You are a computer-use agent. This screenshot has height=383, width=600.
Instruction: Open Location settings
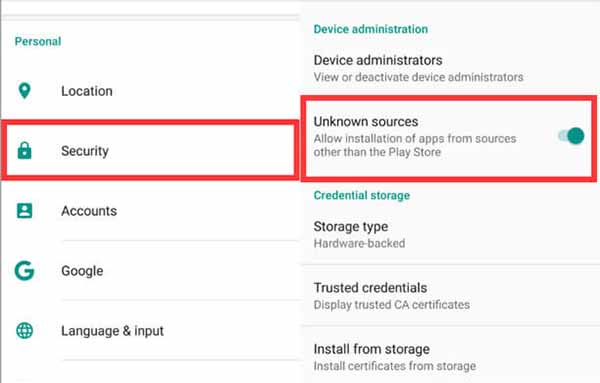[150, 91]
